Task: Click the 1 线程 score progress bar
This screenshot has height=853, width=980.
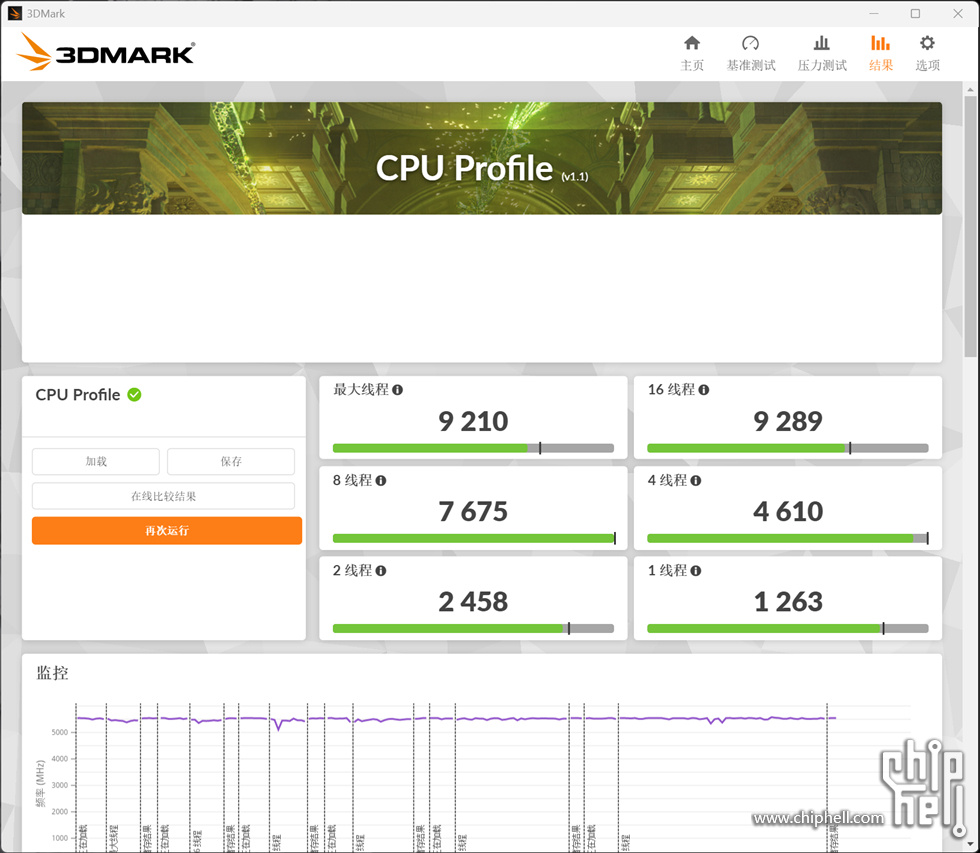Action: point(788,629)
